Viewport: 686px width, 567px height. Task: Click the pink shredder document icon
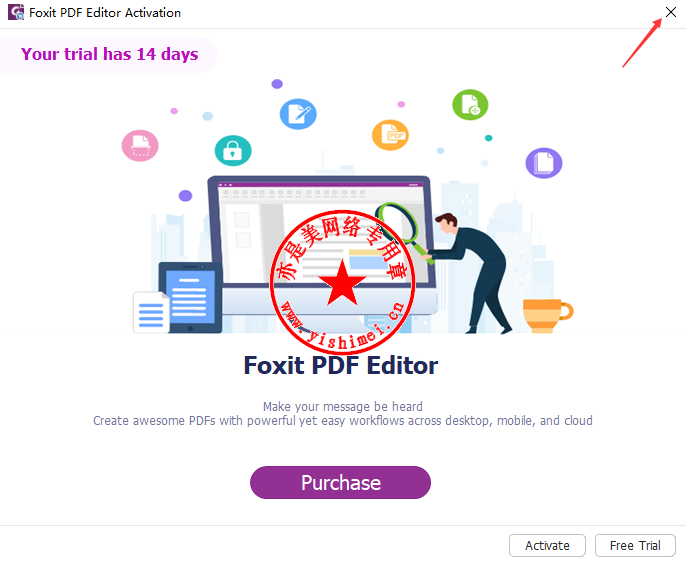pos(140,146)
